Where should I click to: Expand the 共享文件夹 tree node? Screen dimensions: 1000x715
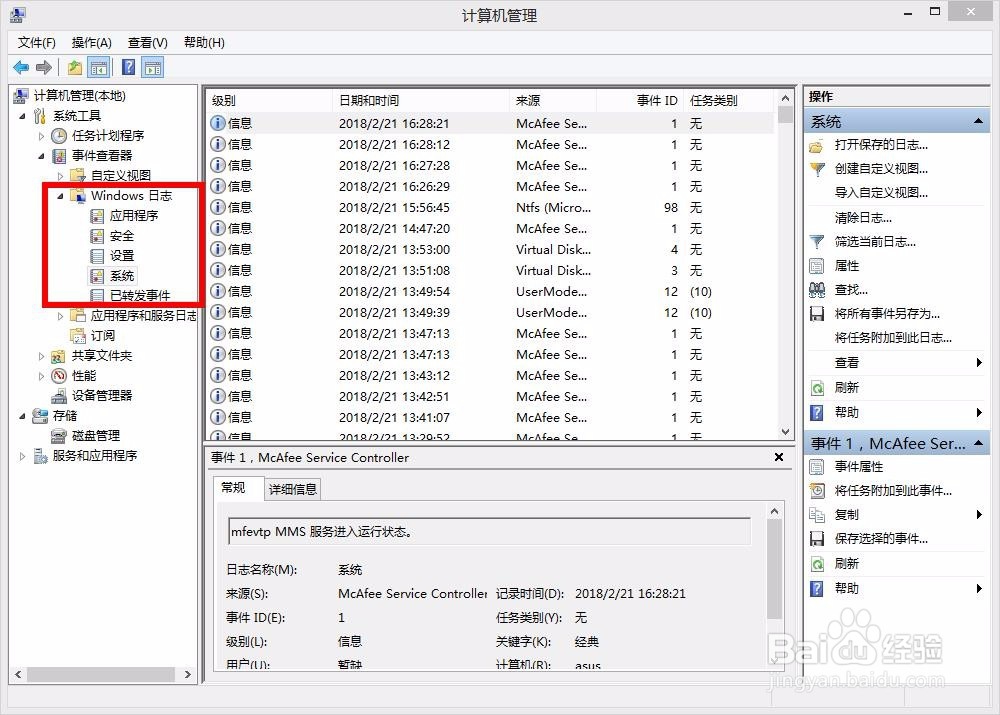40,355
